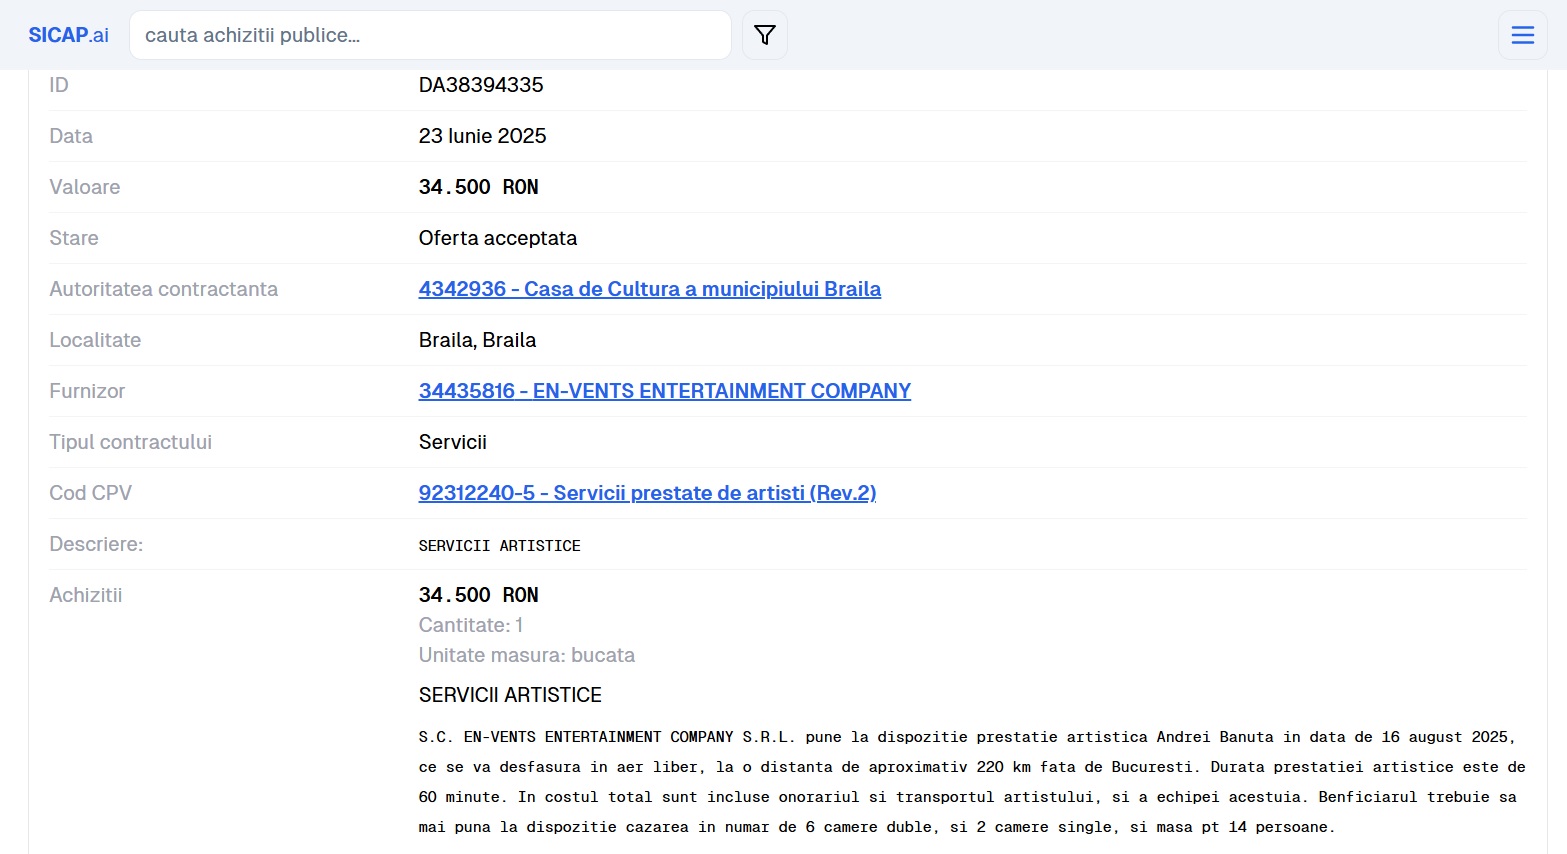This screenshot has height=854, width=1567.
Task: Click the 'Unitate masura: bucata' text
Action: point(527,655)
